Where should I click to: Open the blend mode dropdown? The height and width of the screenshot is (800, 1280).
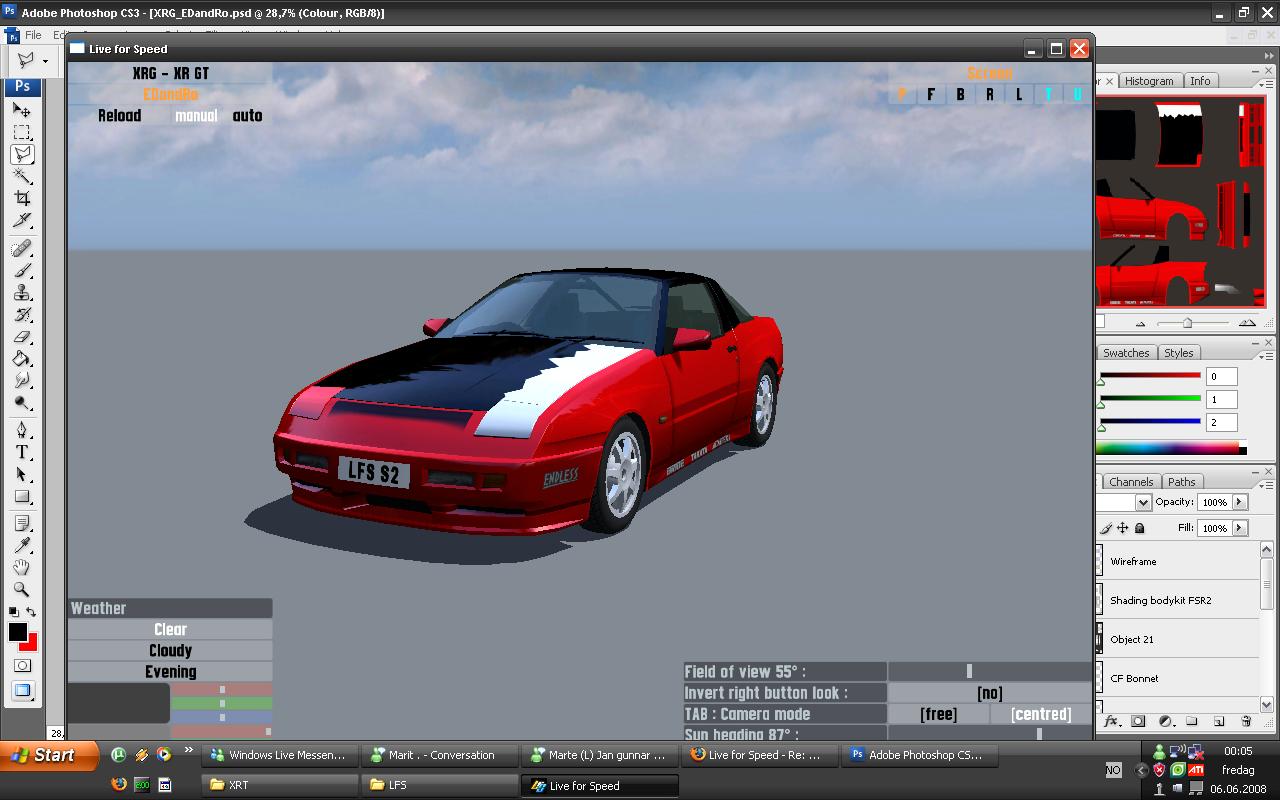coord(1143,502)
